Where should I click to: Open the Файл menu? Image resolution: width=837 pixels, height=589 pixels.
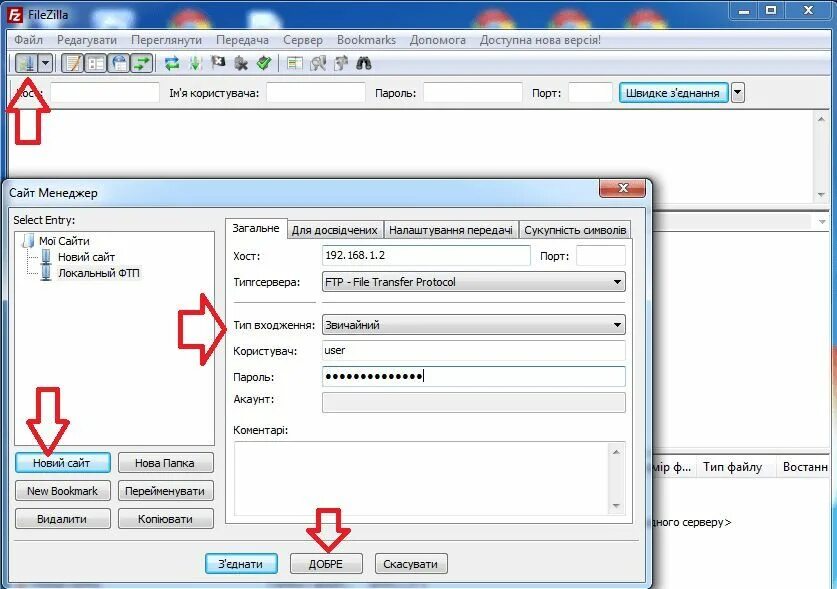pos(28,40)
